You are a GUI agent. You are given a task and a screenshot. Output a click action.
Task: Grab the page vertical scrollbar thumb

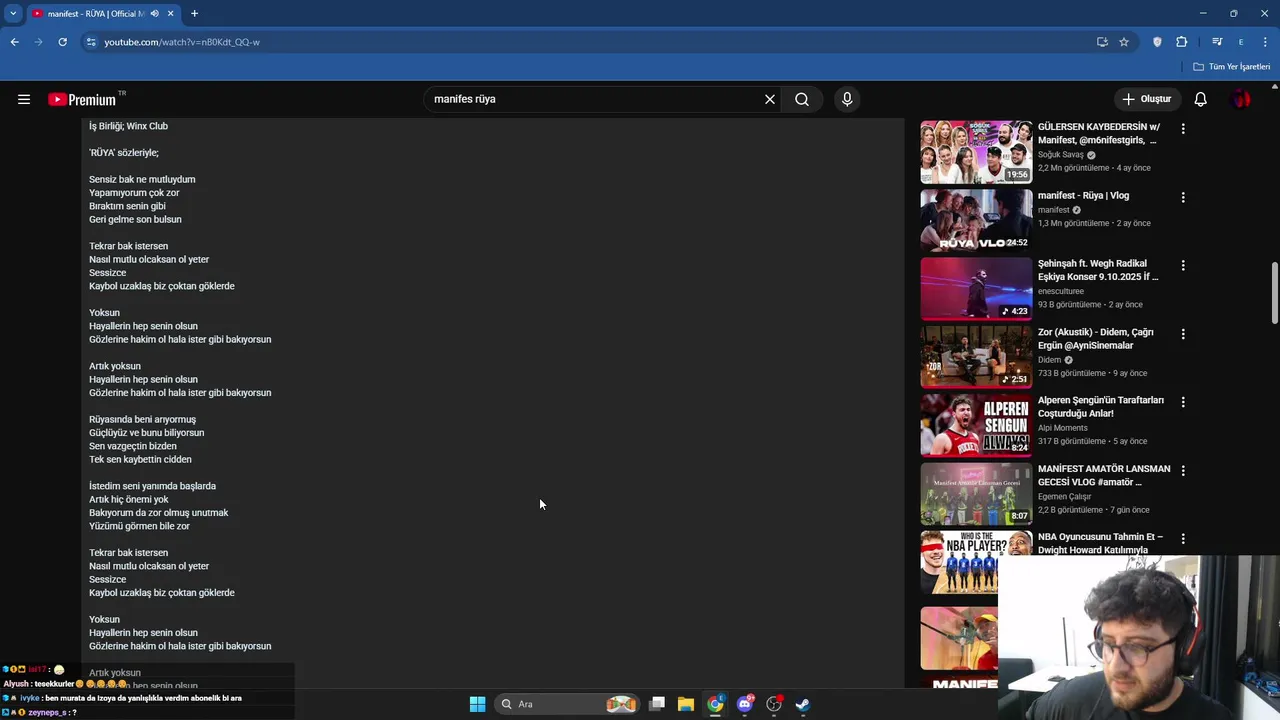click(x=1274, y=293)
